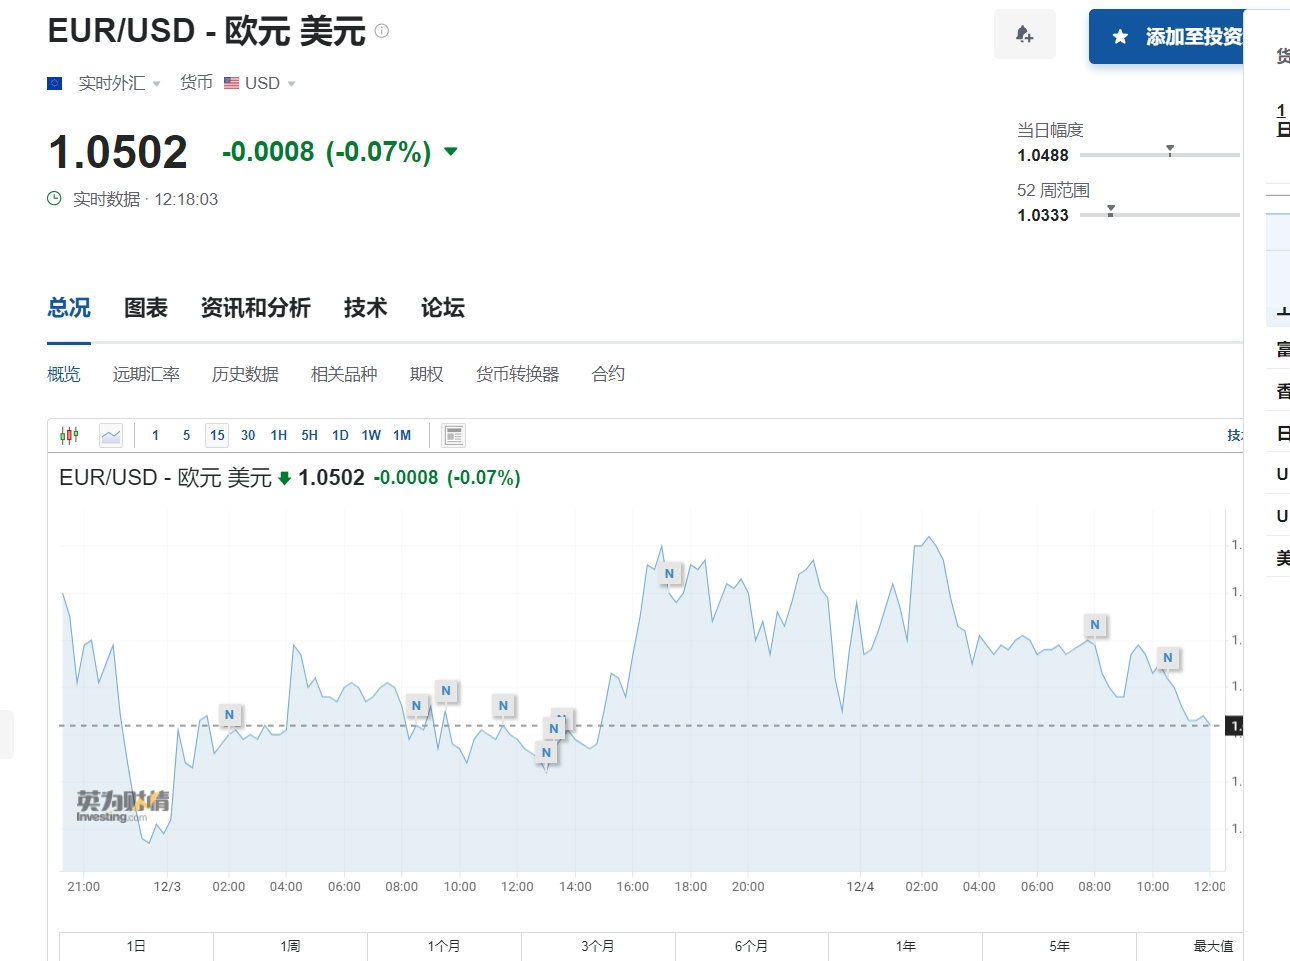
Task: Open the 历史数据 link
Action: click(x=245, y=374)
